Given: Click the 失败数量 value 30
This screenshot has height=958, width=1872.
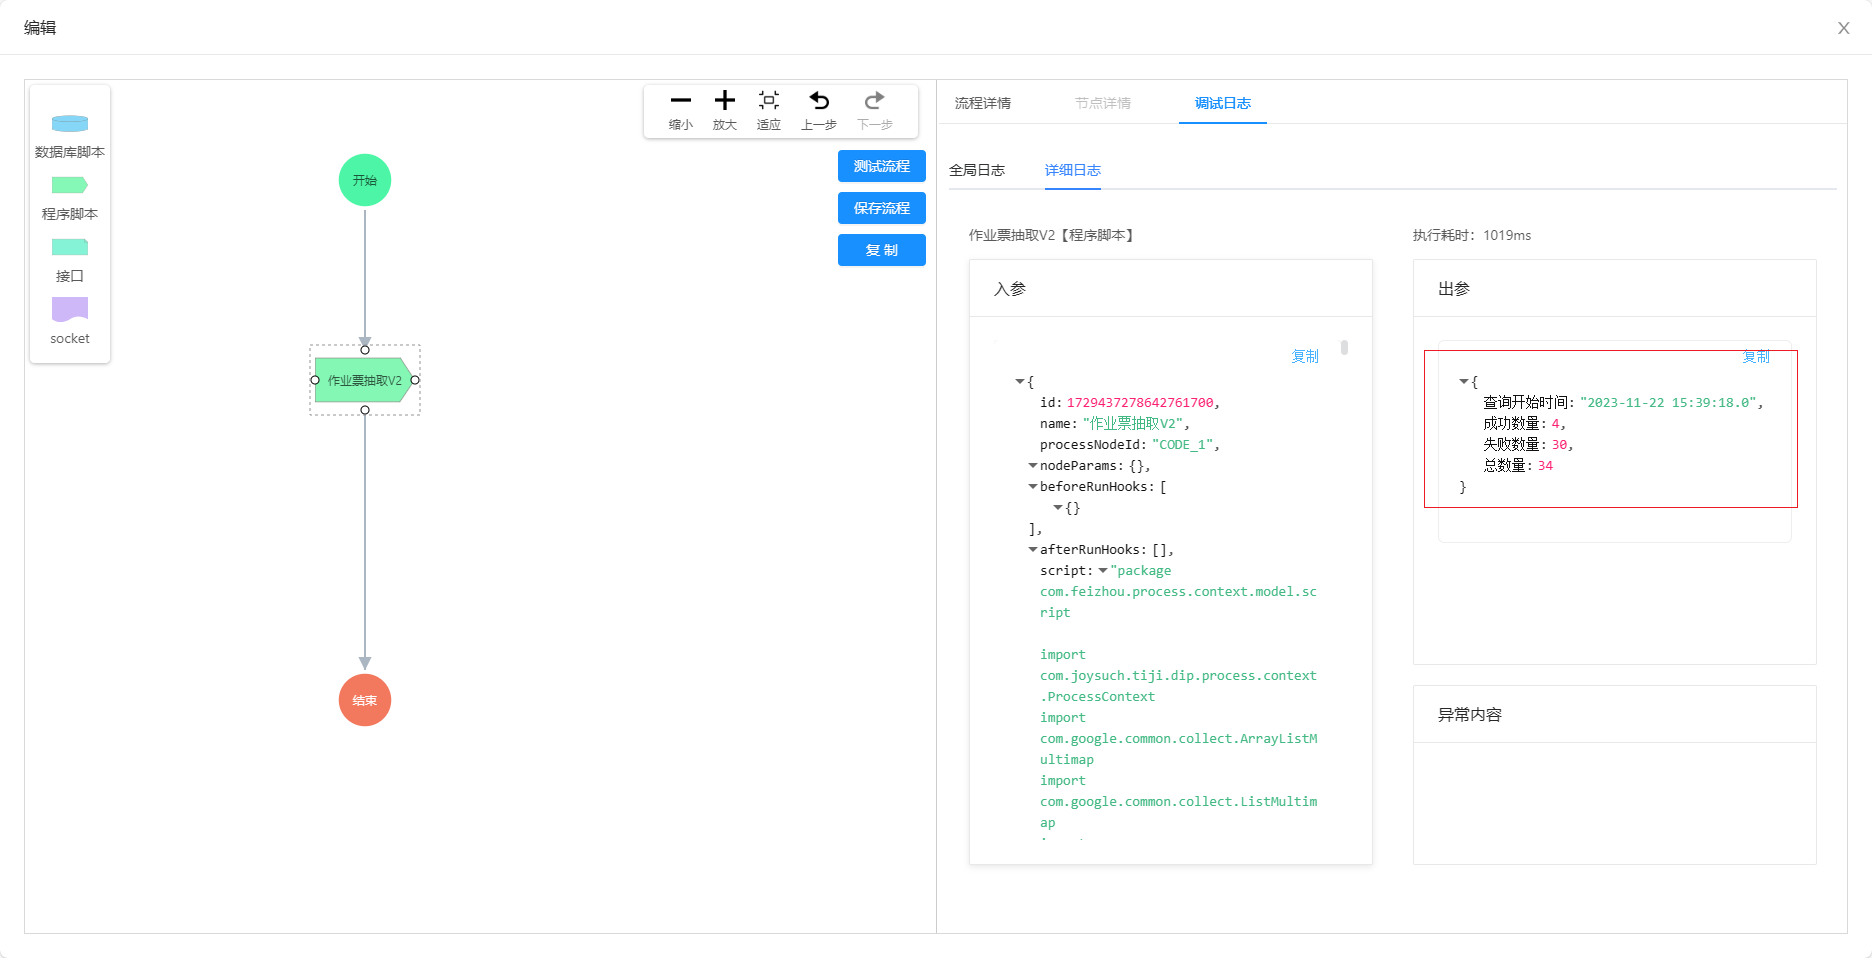Looking at the screenshot, I should point(1559,445).
